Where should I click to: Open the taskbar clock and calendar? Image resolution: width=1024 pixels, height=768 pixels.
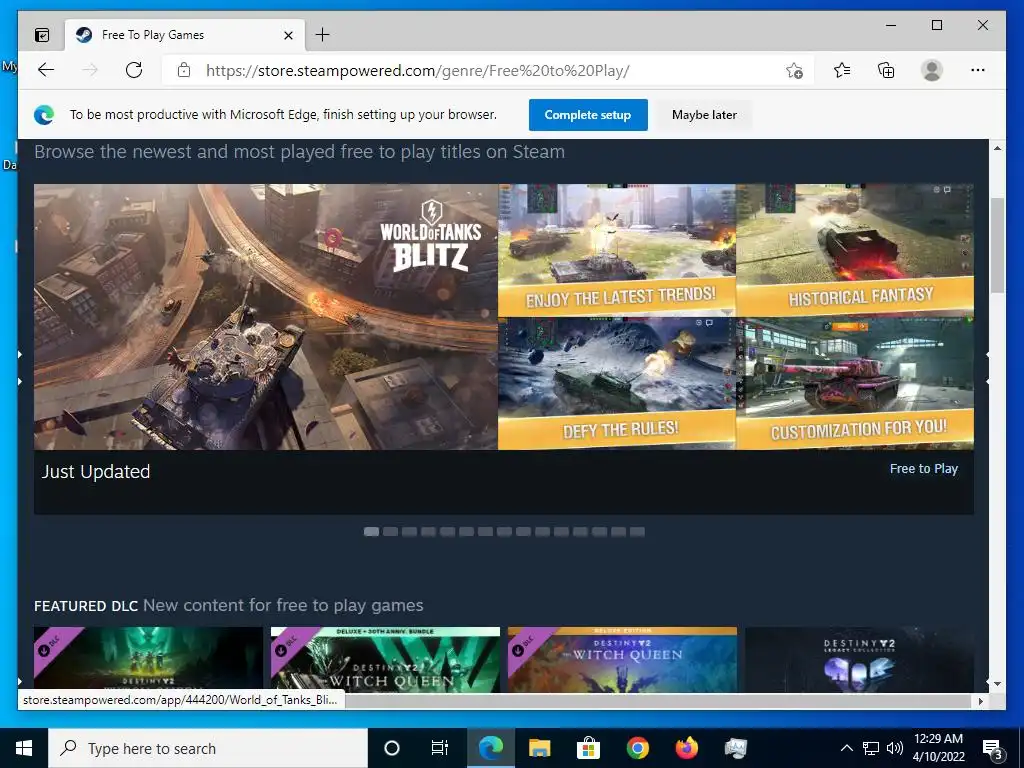click(938, 748)
